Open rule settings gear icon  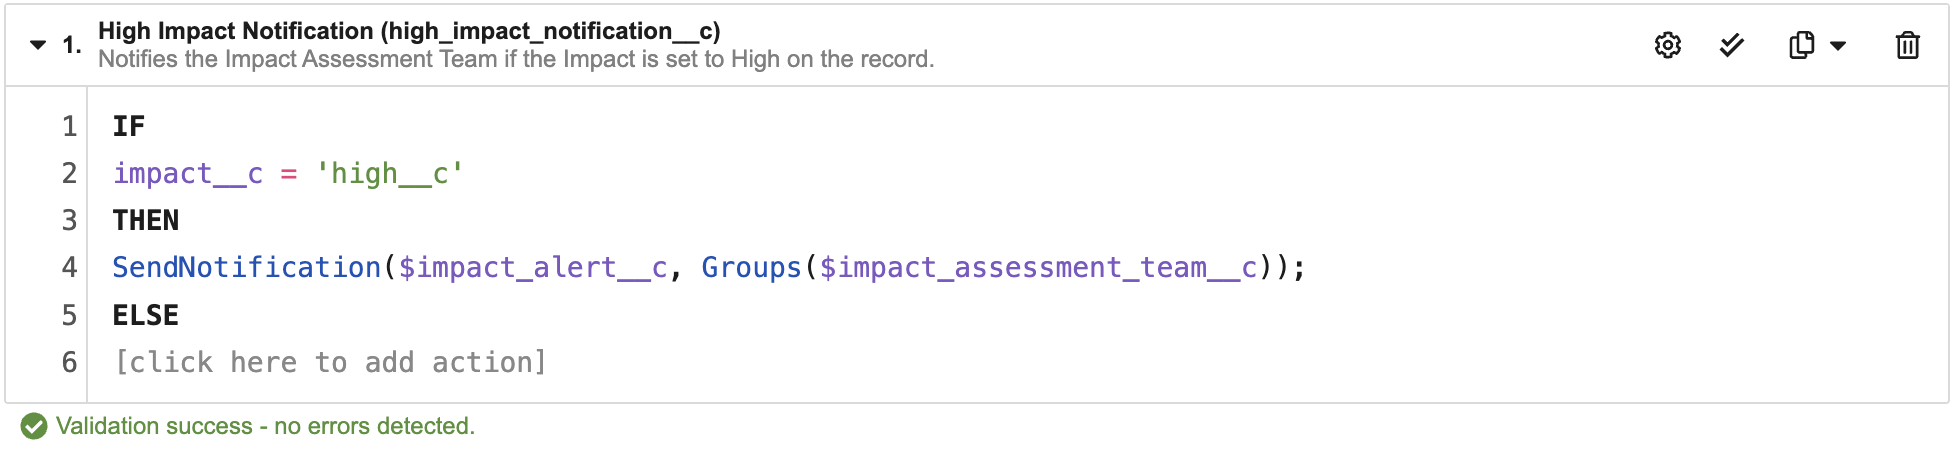point(1667,45)
